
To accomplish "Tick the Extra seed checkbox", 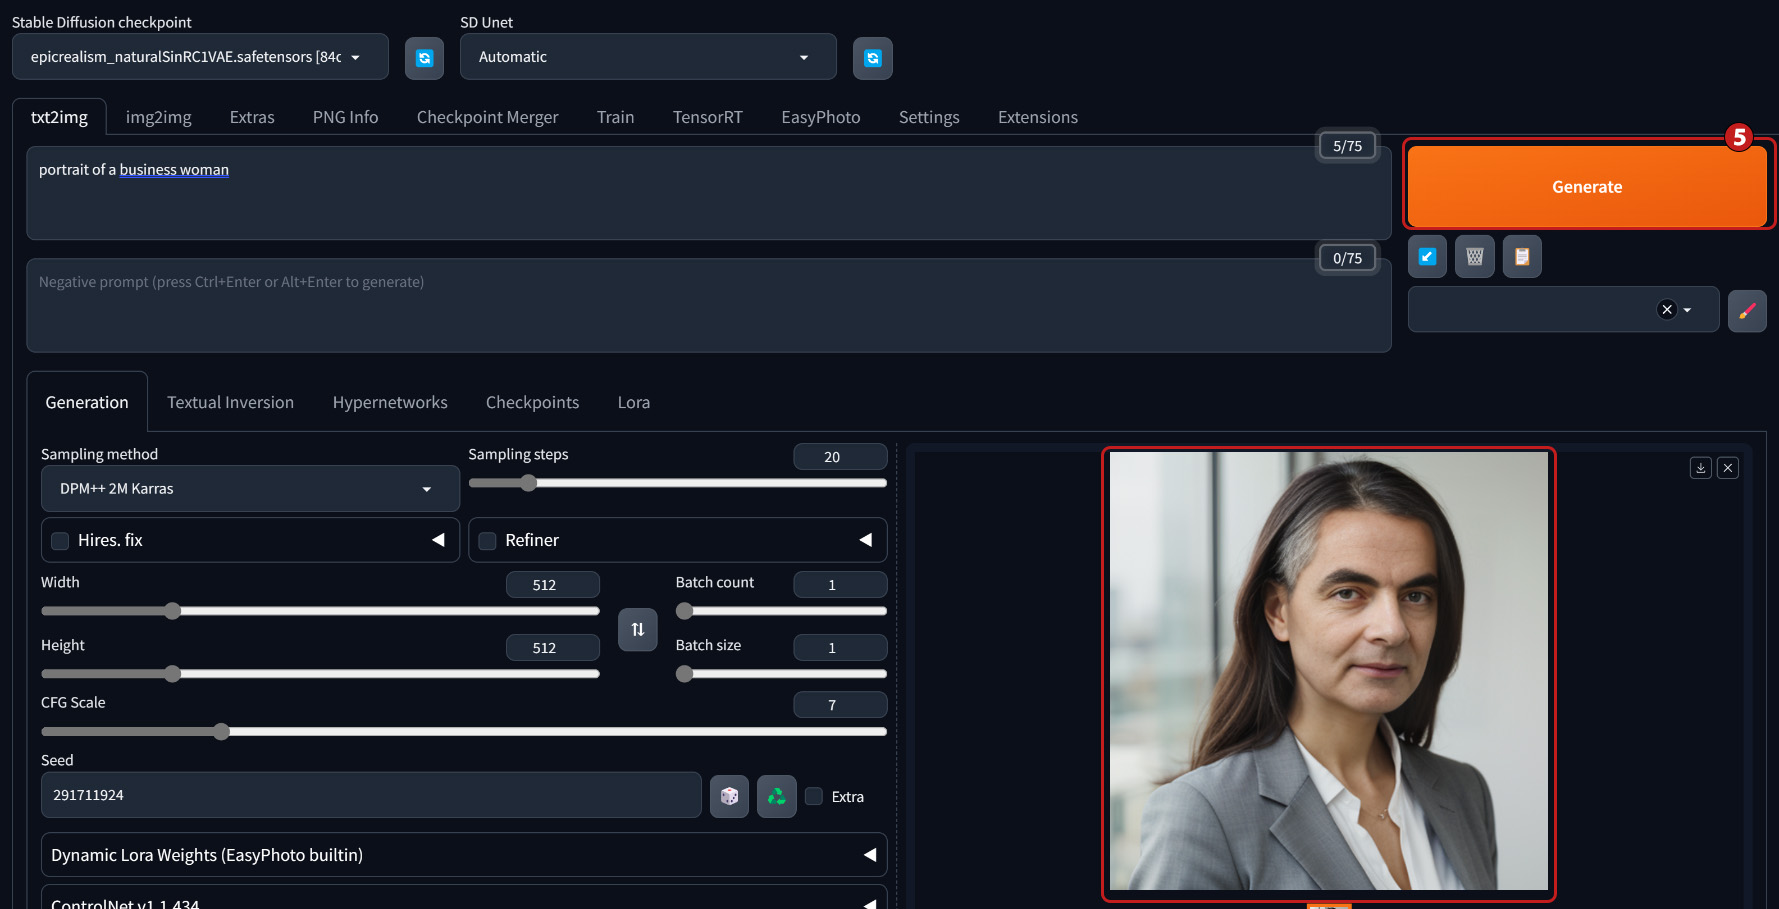I will 814,796.
